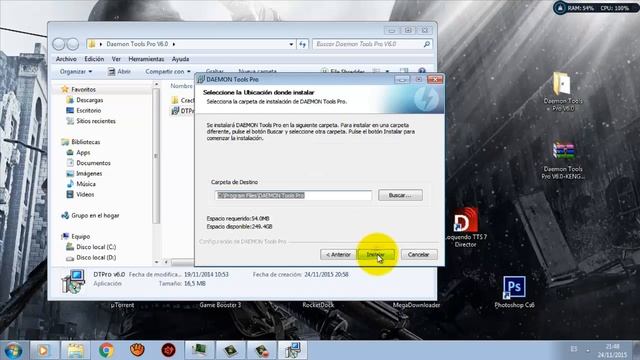Go back with the Anterior button

click(338, 255)
